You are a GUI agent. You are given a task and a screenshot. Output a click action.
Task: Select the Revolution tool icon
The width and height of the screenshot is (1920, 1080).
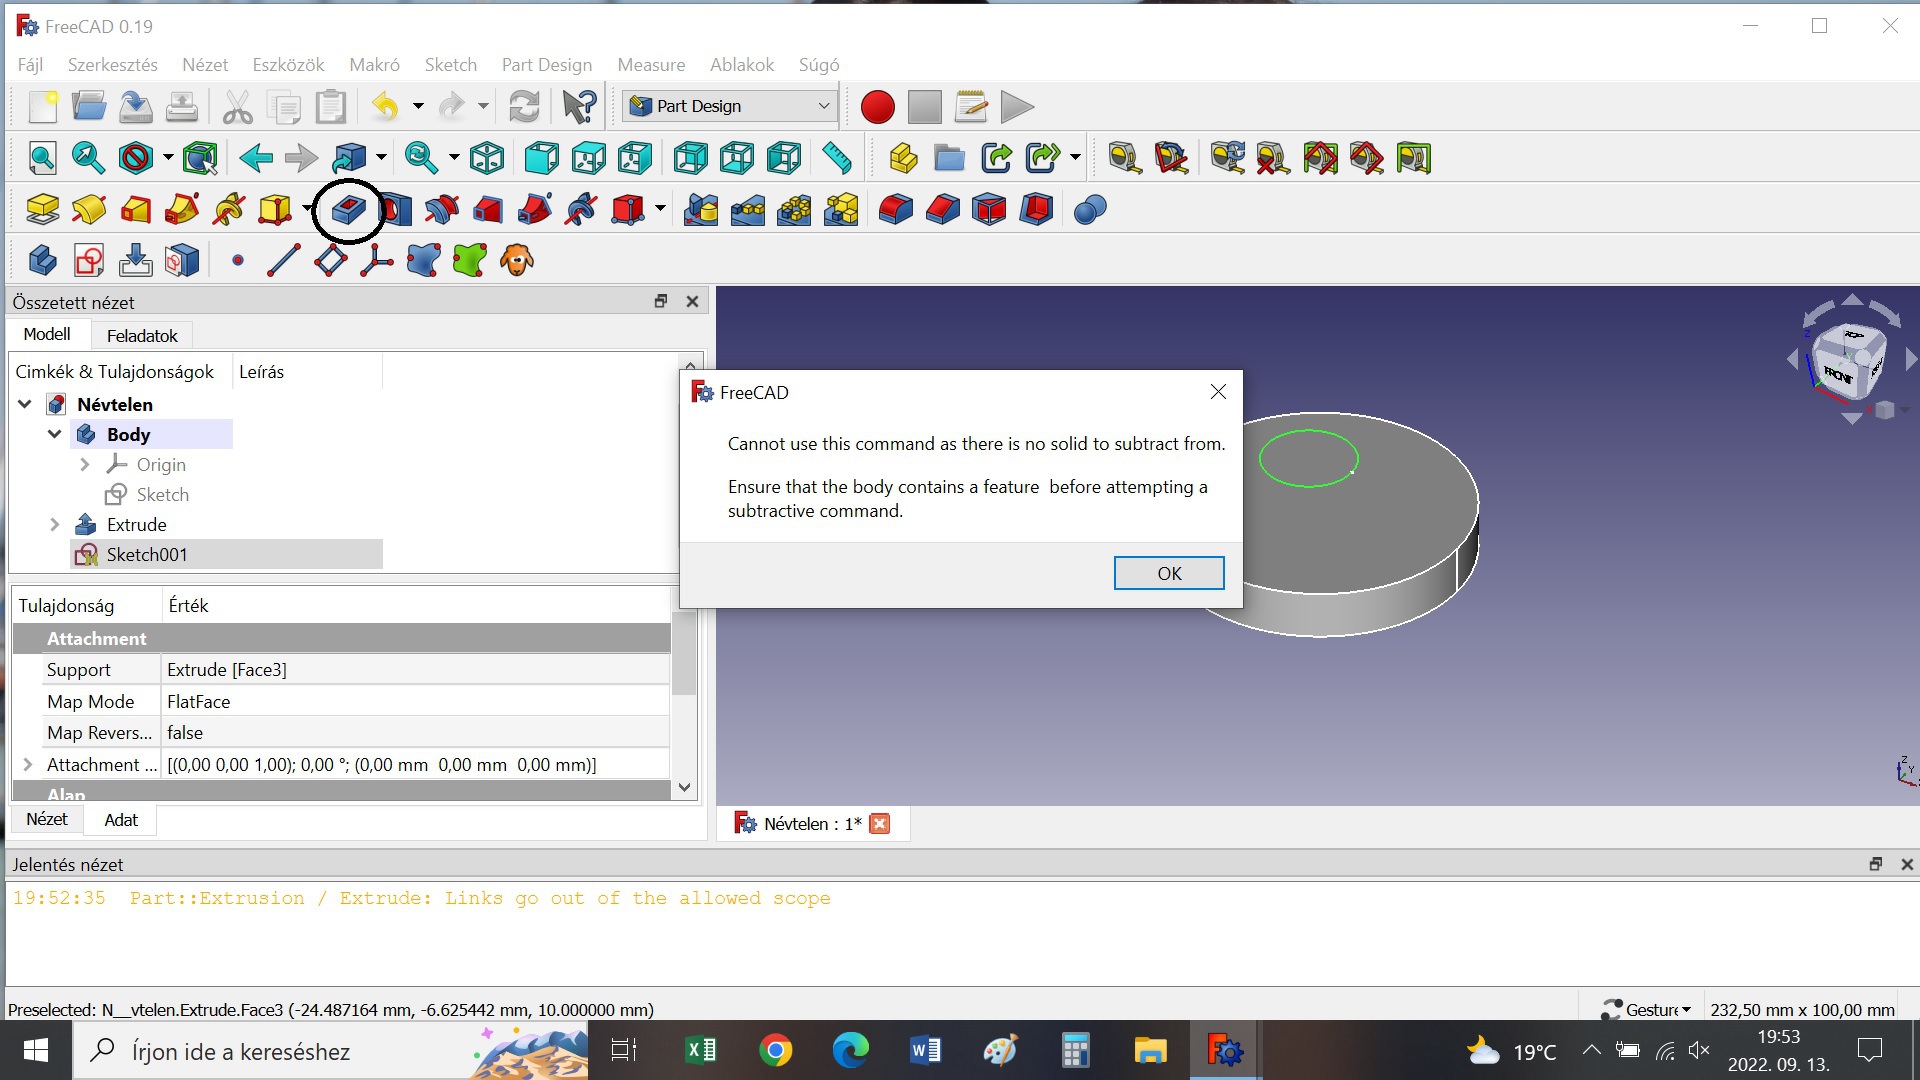(89, 209)
